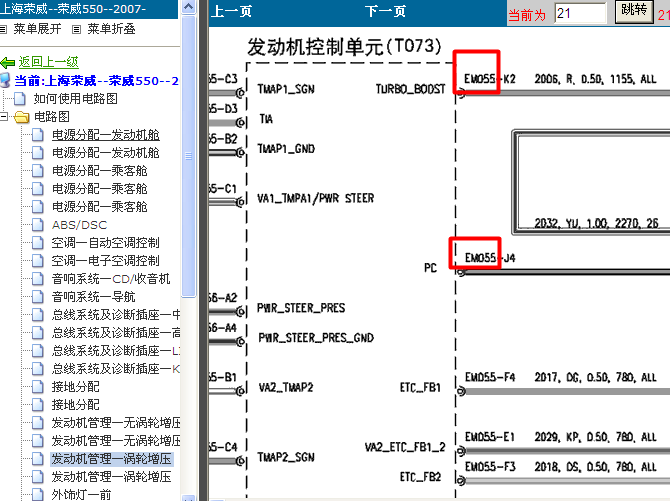
Task: Click the 上一页 previous page link
Action: click(x=232, y=12)
